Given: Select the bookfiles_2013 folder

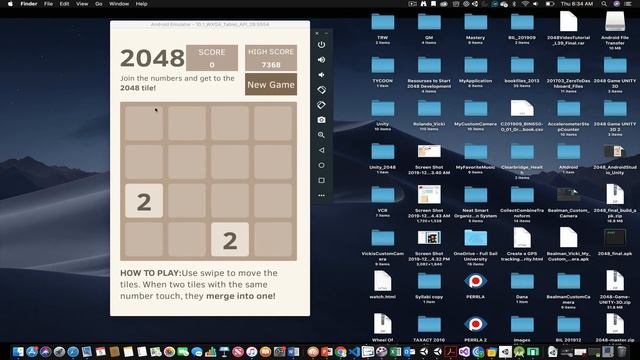Looking at the screenshot, I should 522,65.
